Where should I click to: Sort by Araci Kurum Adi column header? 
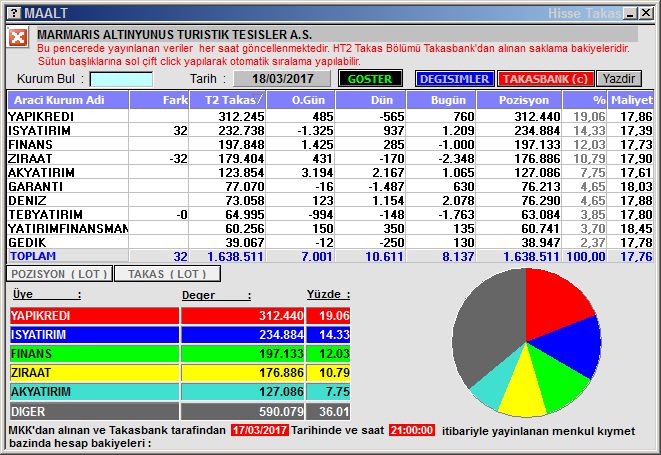click(68, 100)
